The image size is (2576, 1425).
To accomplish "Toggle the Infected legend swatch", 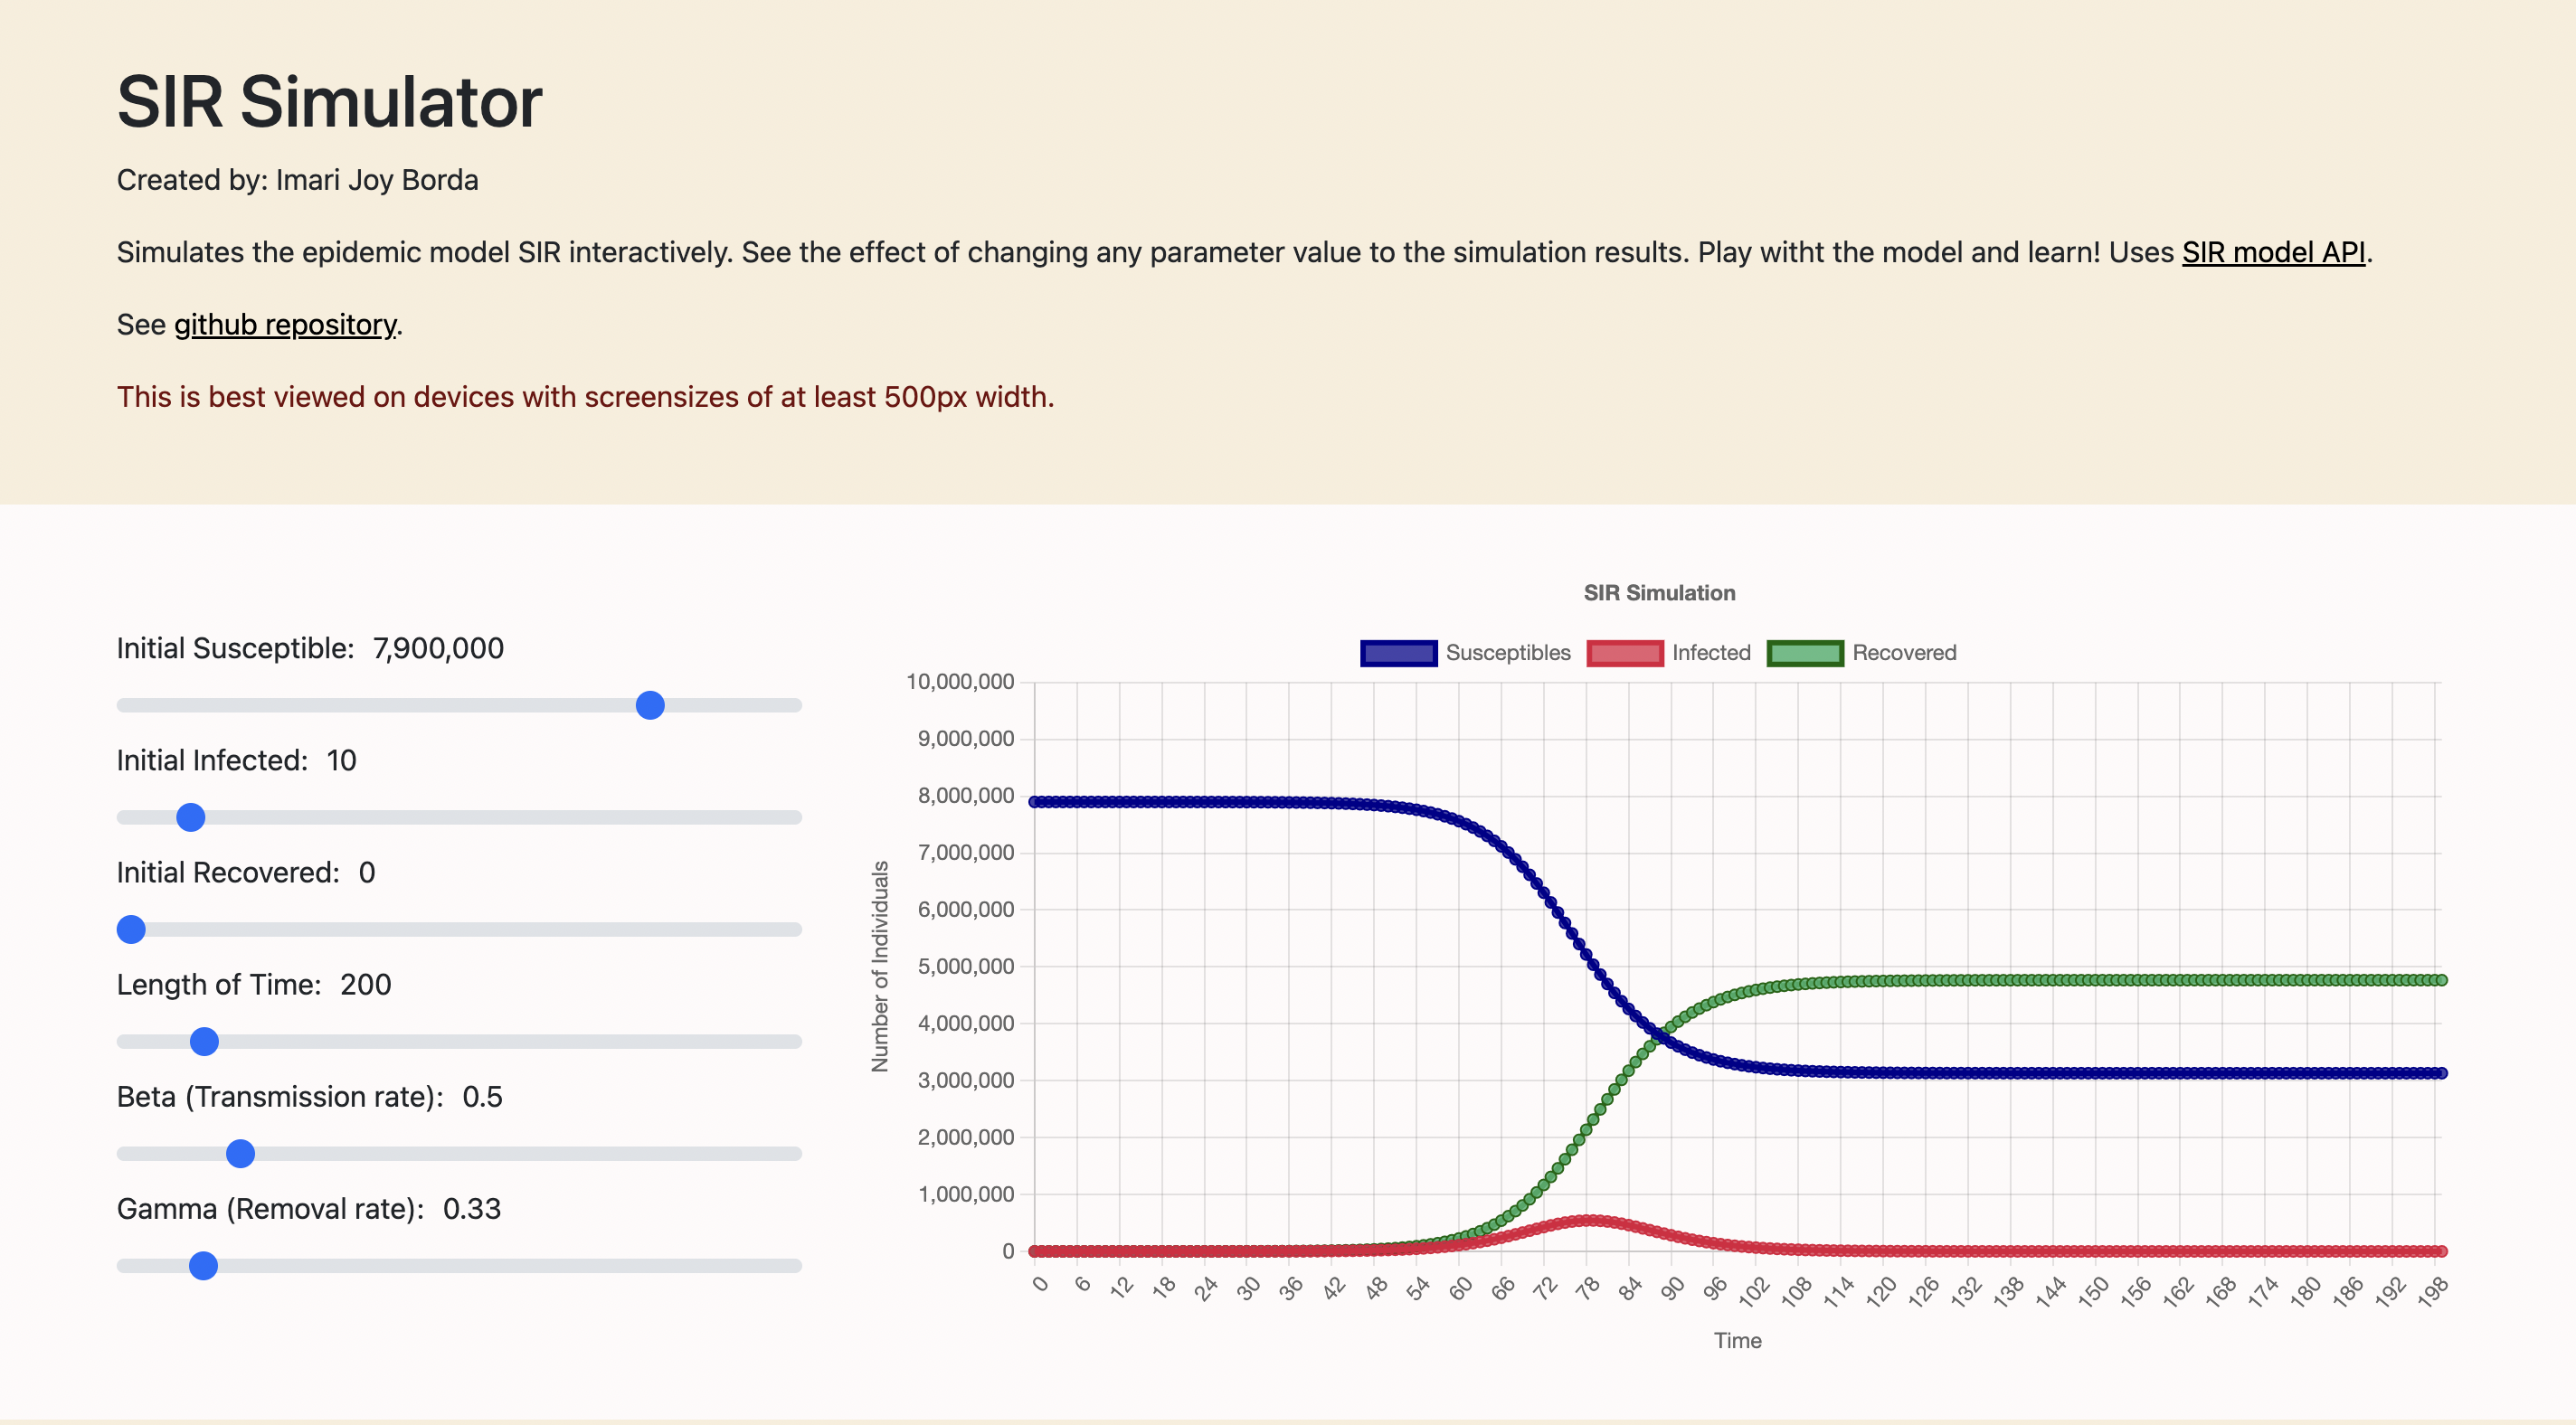I will click(1625, 653).
